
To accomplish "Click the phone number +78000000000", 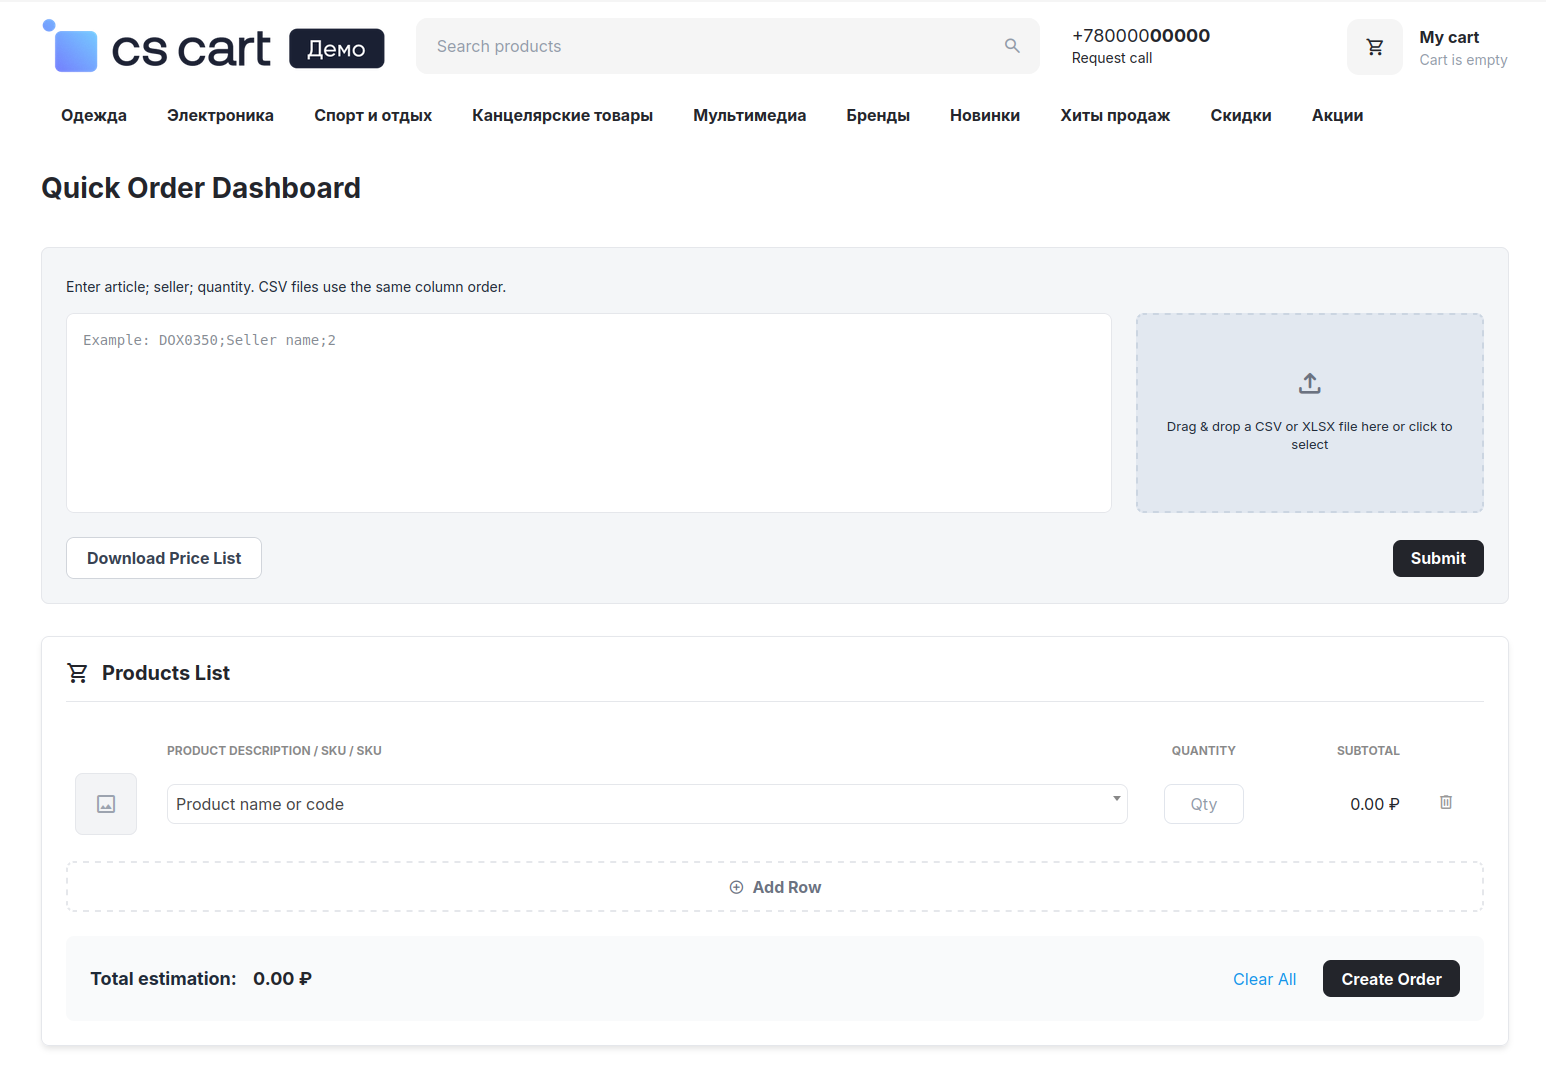I will click(x=1141, y=36).
